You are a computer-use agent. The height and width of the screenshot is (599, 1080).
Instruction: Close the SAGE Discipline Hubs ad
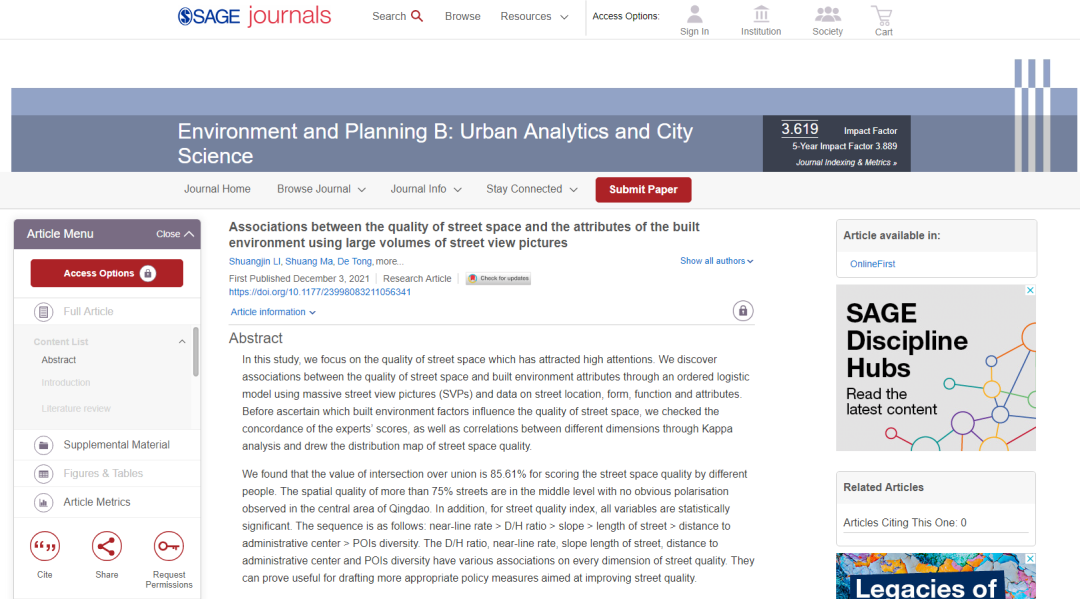[x=1030, y=291]
